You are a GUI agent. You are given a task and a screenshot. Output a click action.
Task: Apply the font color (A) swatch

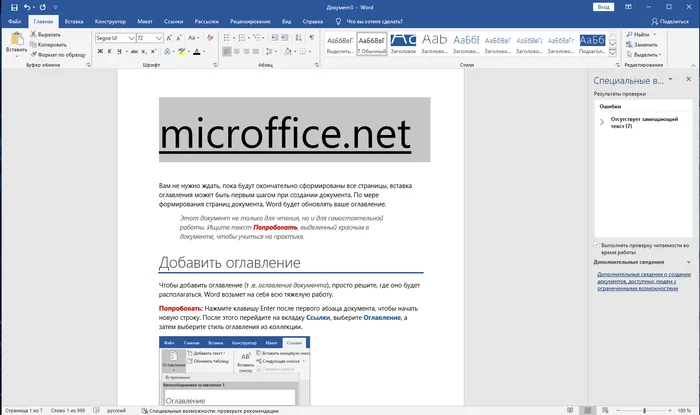(196, 51)
